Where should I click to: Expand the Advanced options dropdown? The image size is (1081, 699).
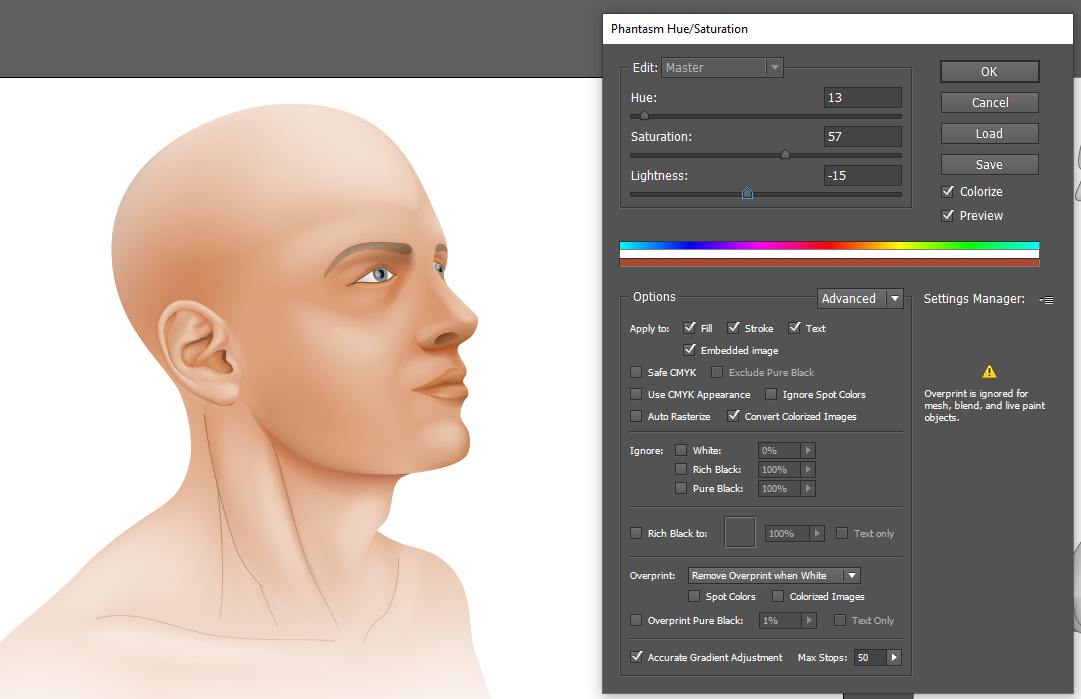860,299
